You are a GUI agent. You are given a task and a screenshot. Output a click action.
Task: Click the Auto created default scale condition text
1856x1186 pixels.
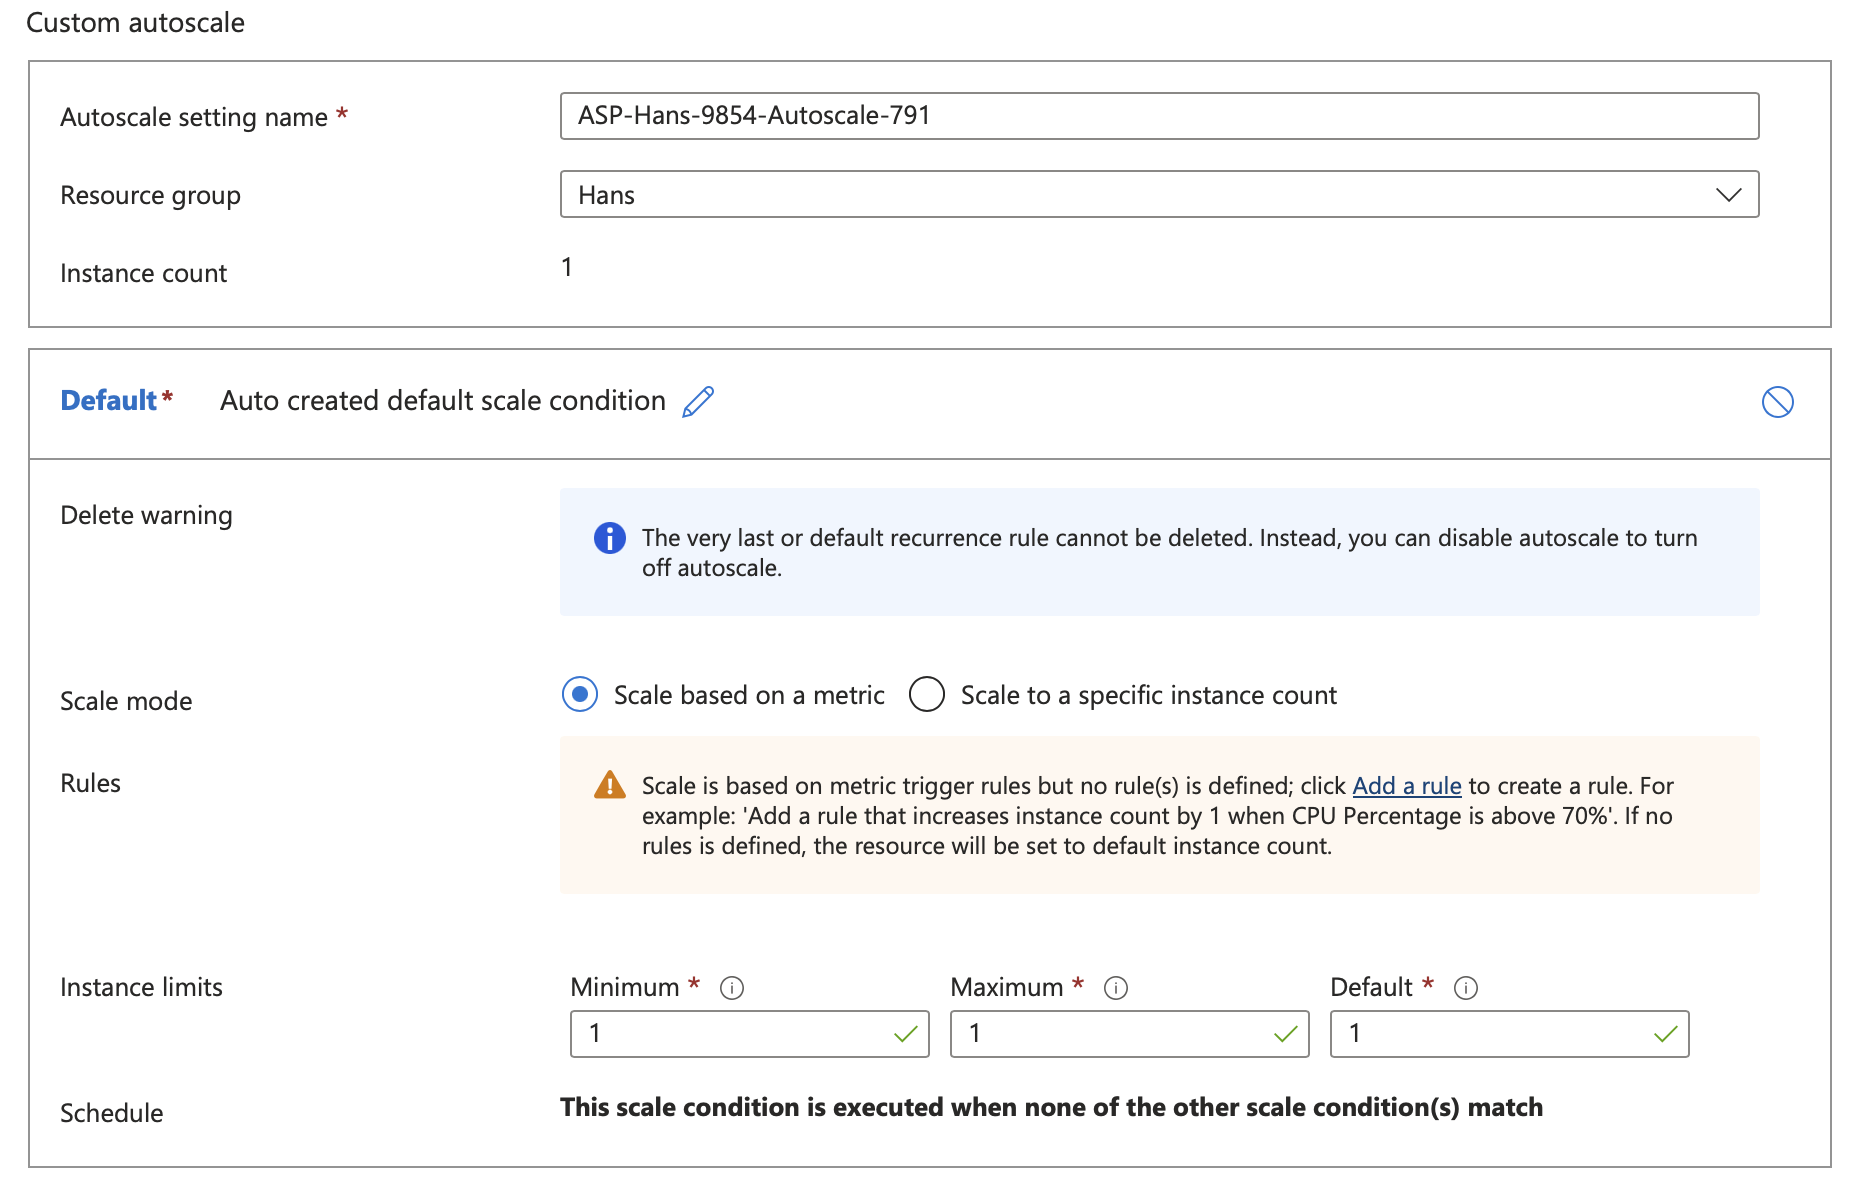[x=442, y=401]
